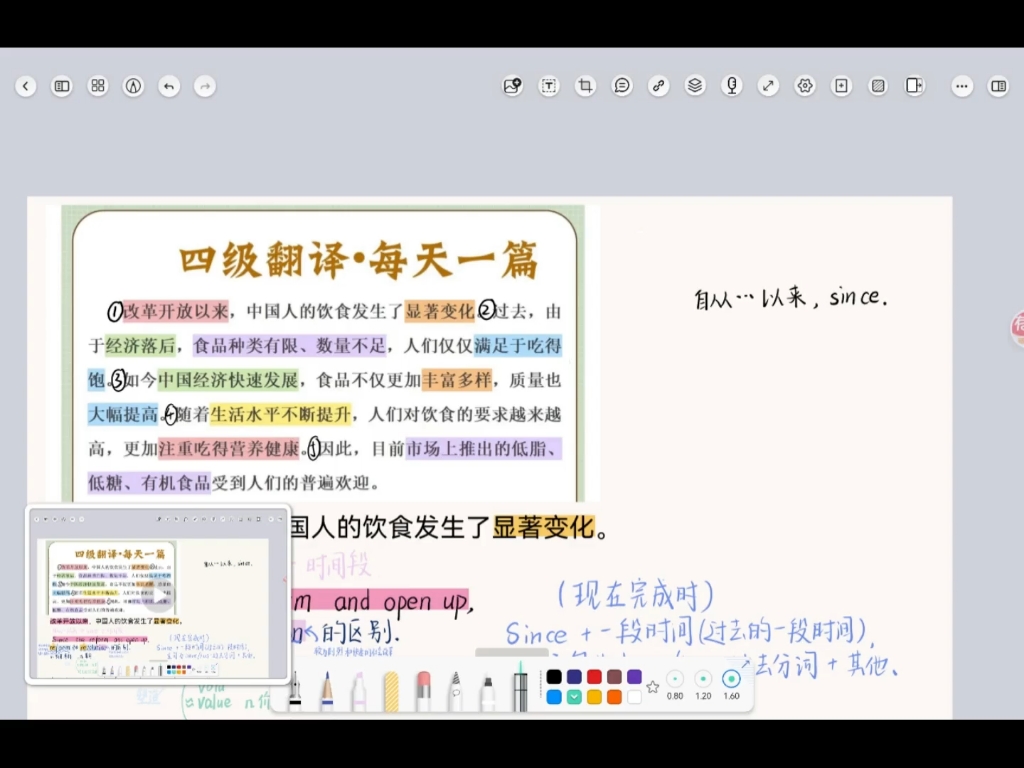Image resolution: width=1024 pixels, height=768 pixels.
Task: Select the fountain pen tool
Action: point(295,692)
